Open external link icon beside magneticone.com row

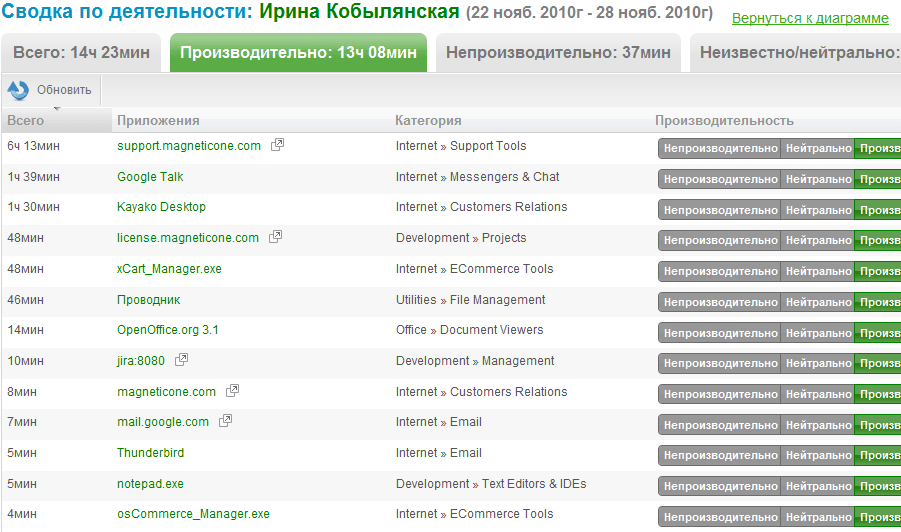tap(233, 391)
